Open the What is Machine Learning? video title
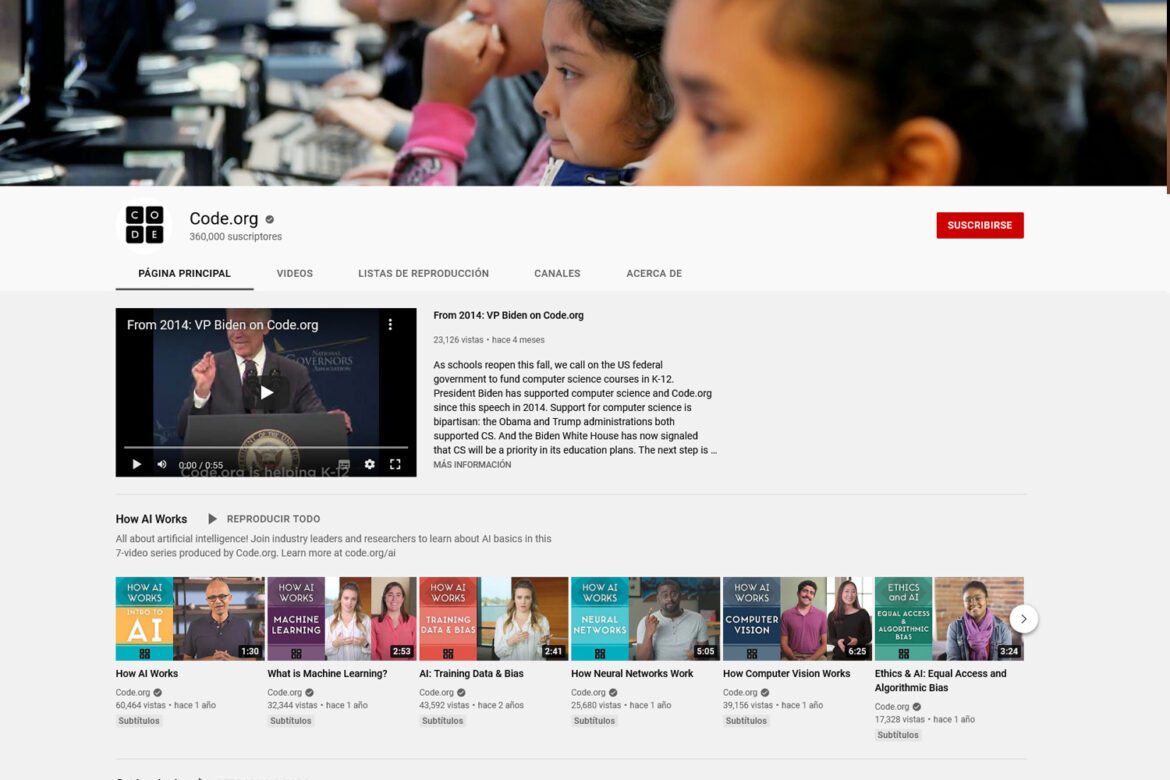Screen dimensions: 1170x780 pyautogui.click(x=327, y=674)
